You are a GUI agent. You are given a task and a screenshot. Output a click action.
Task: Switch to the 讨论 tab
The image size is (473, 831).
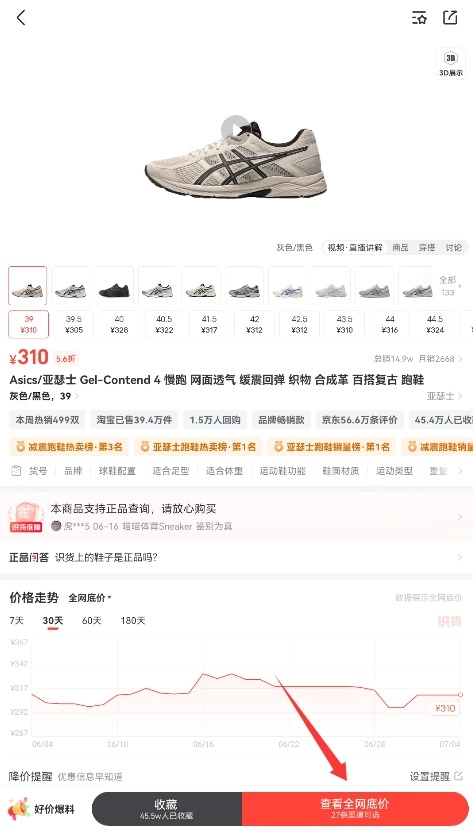coord(453,247)
